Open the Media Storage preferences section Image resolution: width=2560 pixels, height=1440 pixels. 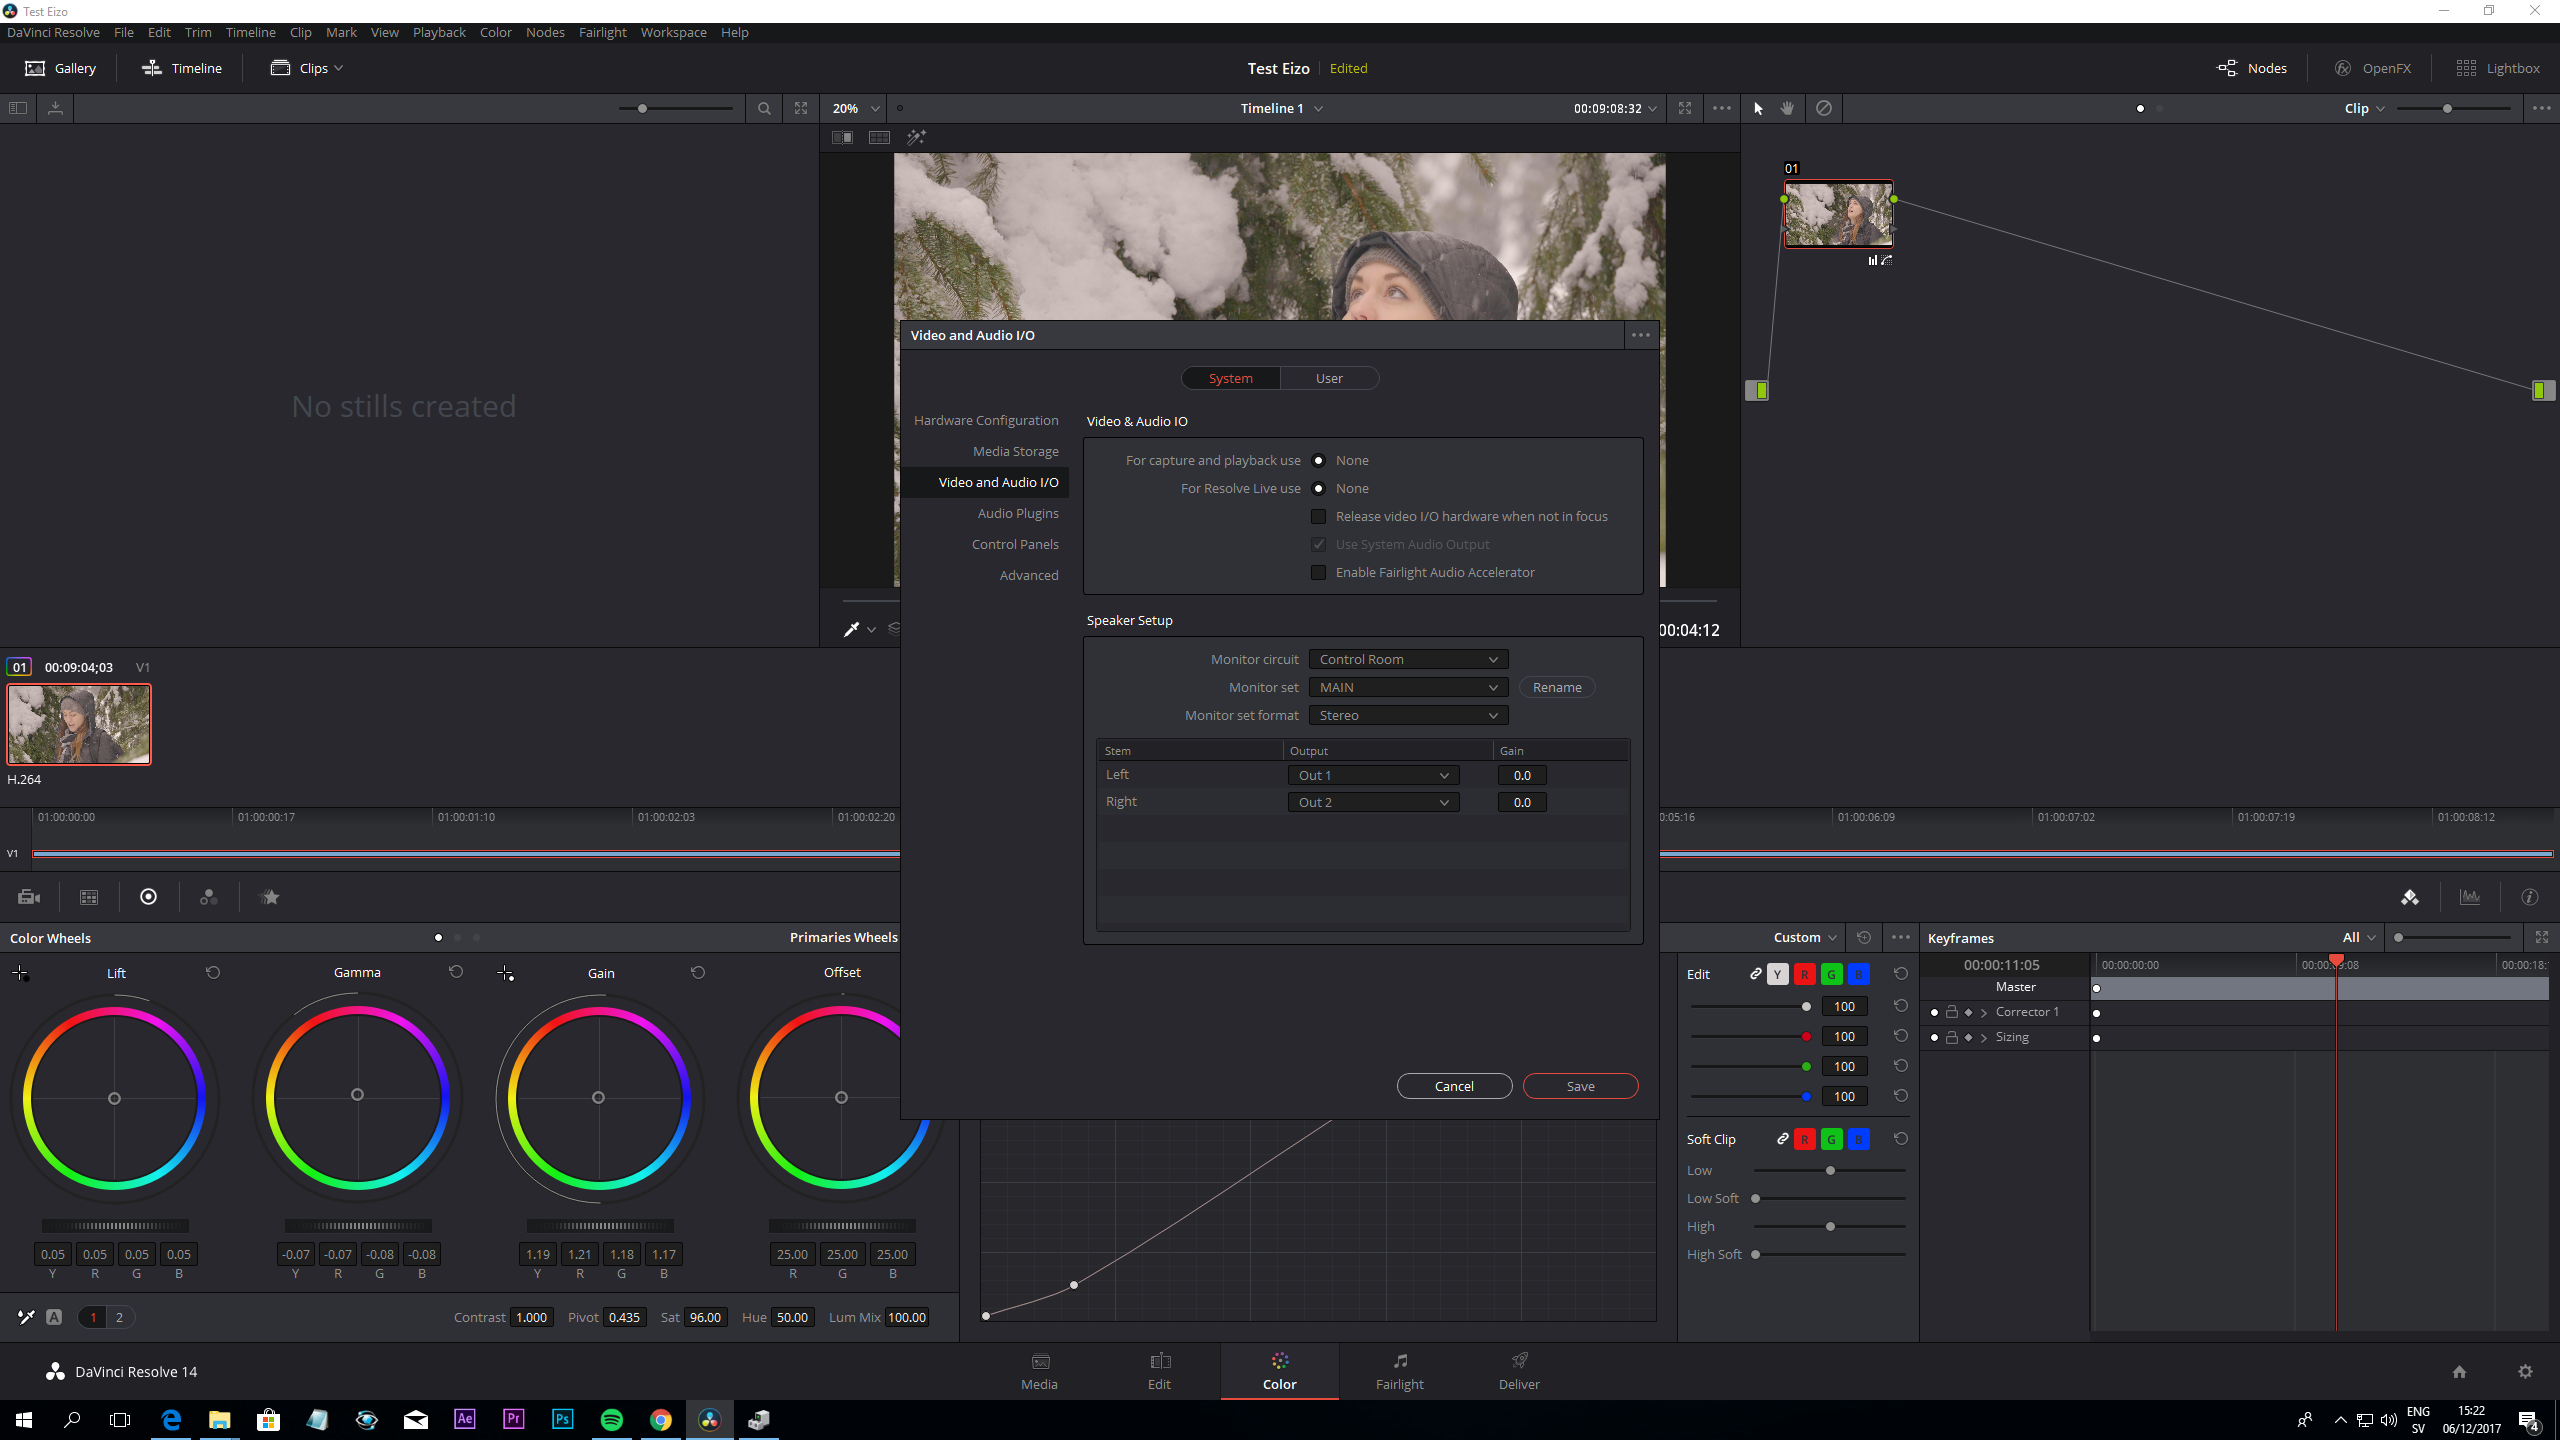(1015, 451)
